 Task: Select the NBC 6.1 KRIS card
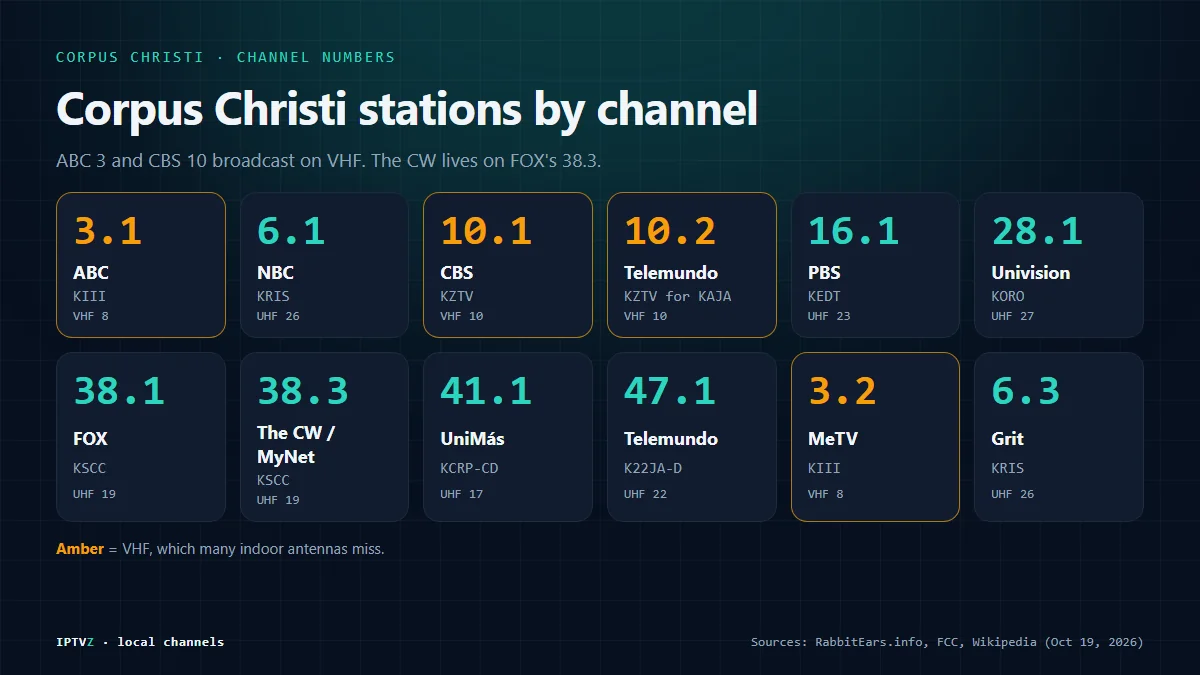coord(324,265)
